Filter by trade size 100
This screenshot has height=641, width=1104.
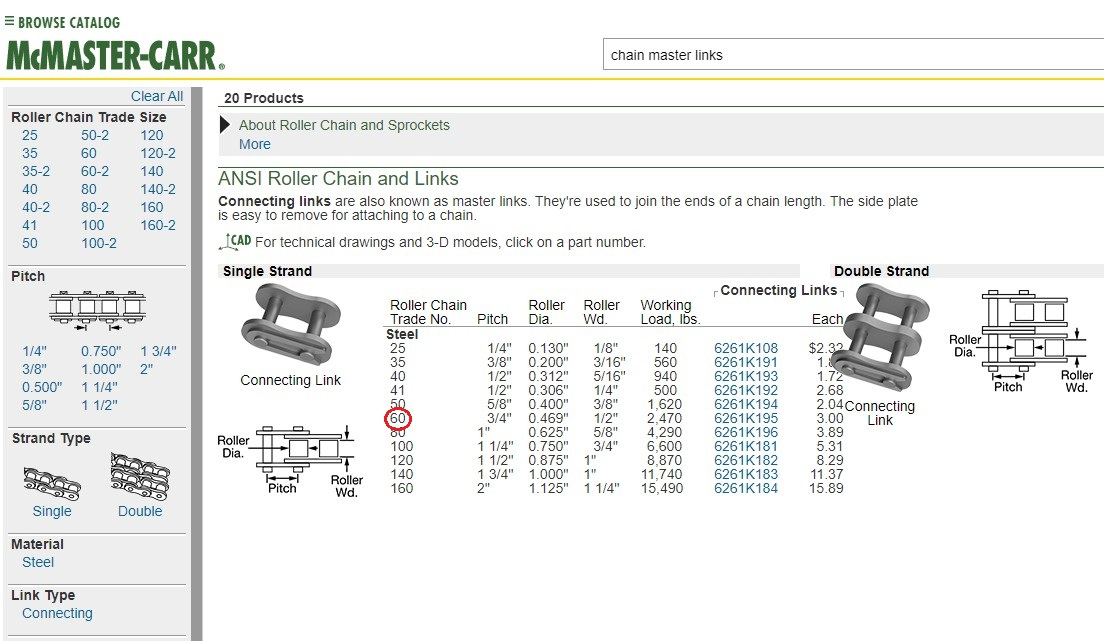point(93,225)
